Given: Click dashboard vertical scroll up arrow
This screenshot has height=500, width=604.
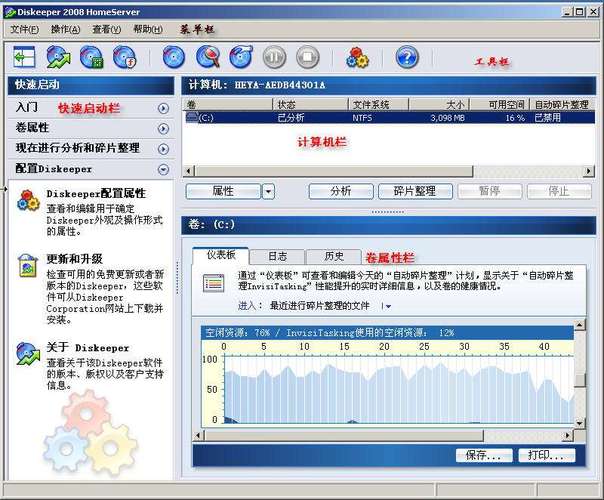Looking at the screenshot, I should (x=580, y=325).
